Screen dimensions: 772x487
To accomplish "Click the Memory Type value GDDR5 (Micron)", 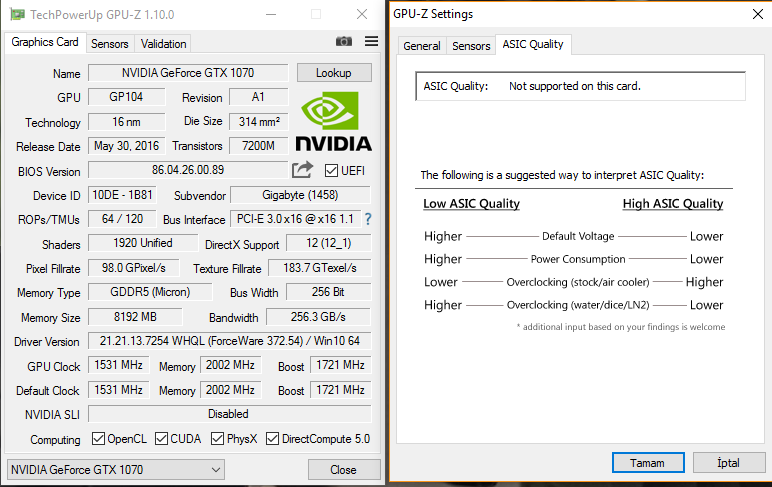I will [150, 292].
